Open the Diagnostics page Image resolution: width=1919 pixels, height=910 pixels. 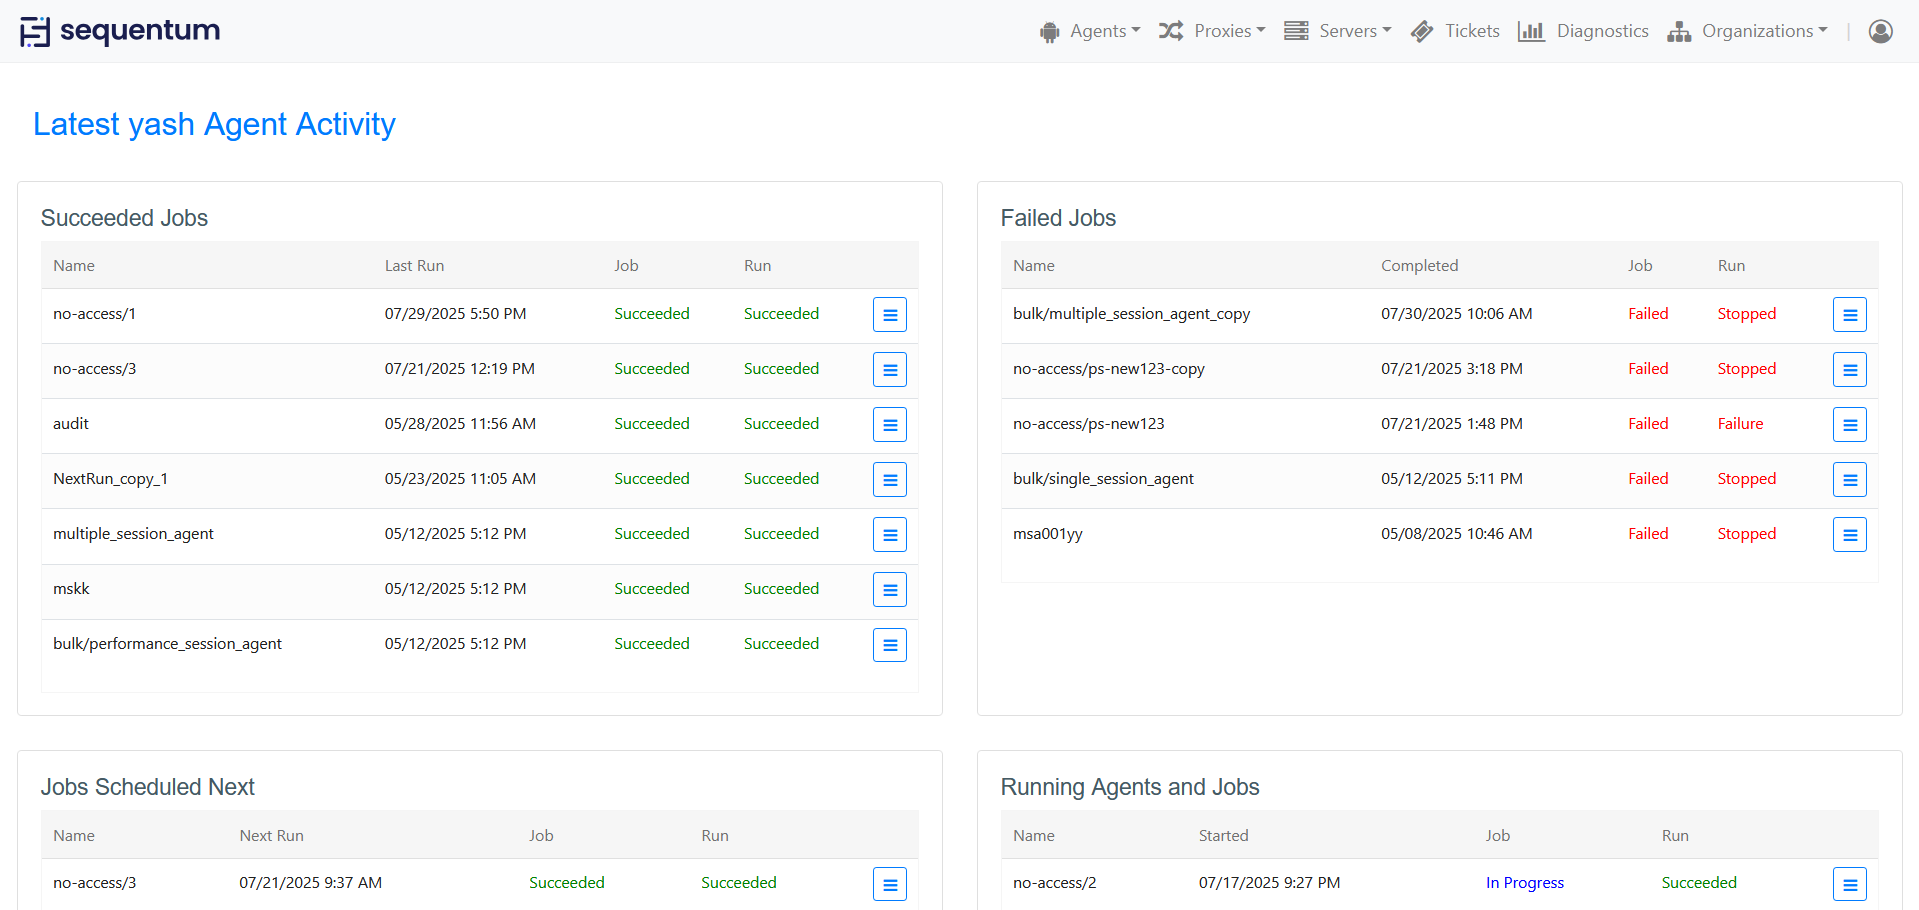click(x=1583, y=32)
